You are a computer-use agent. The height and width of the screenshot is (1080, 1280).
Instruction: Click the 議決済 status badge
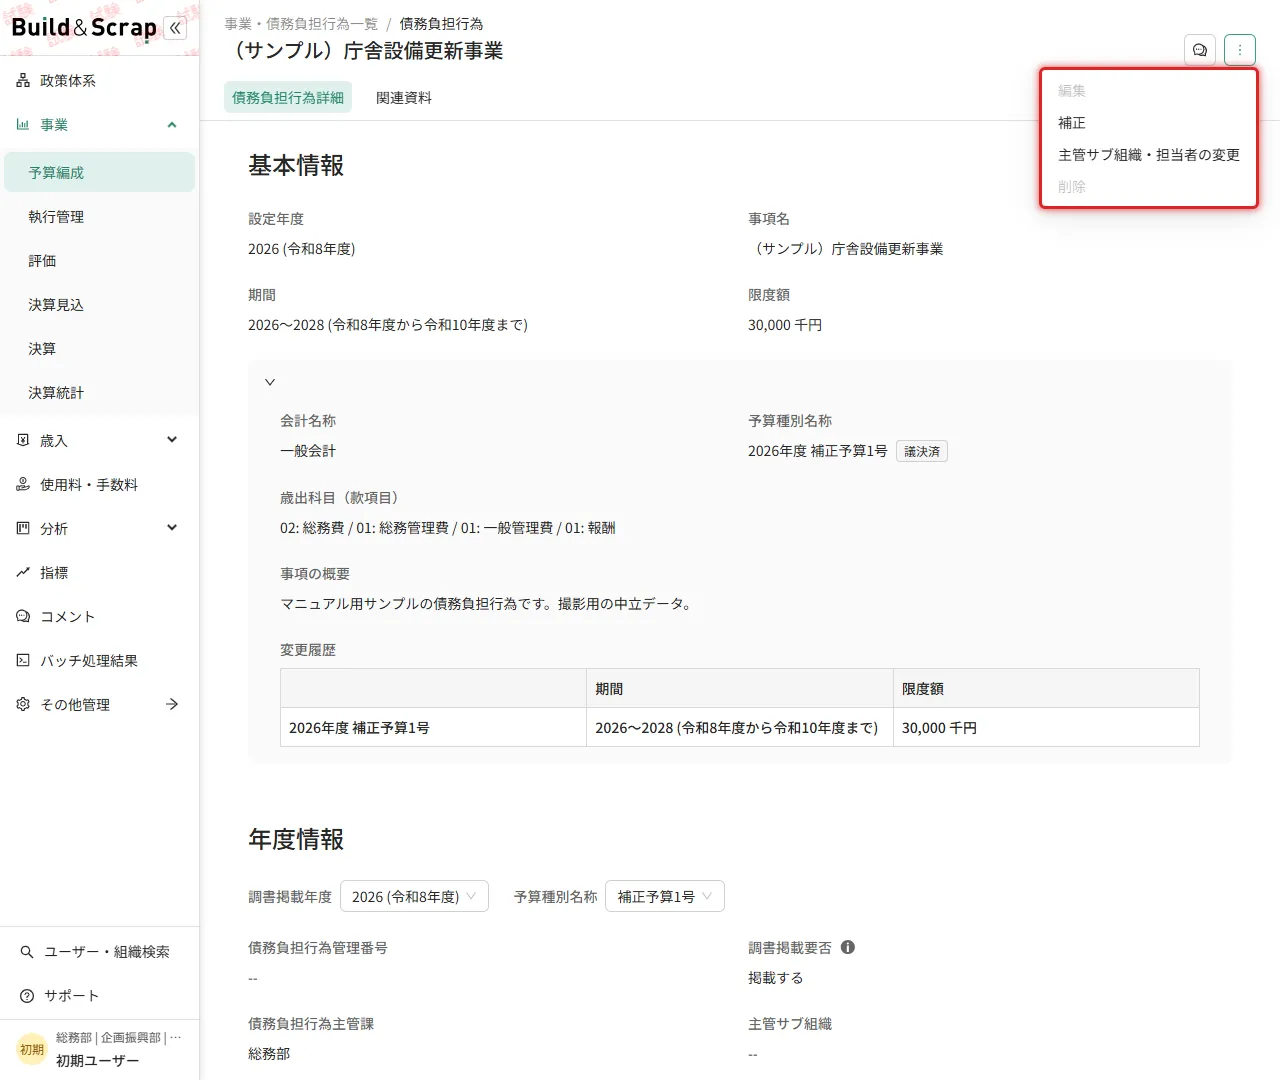coord(922,451)
